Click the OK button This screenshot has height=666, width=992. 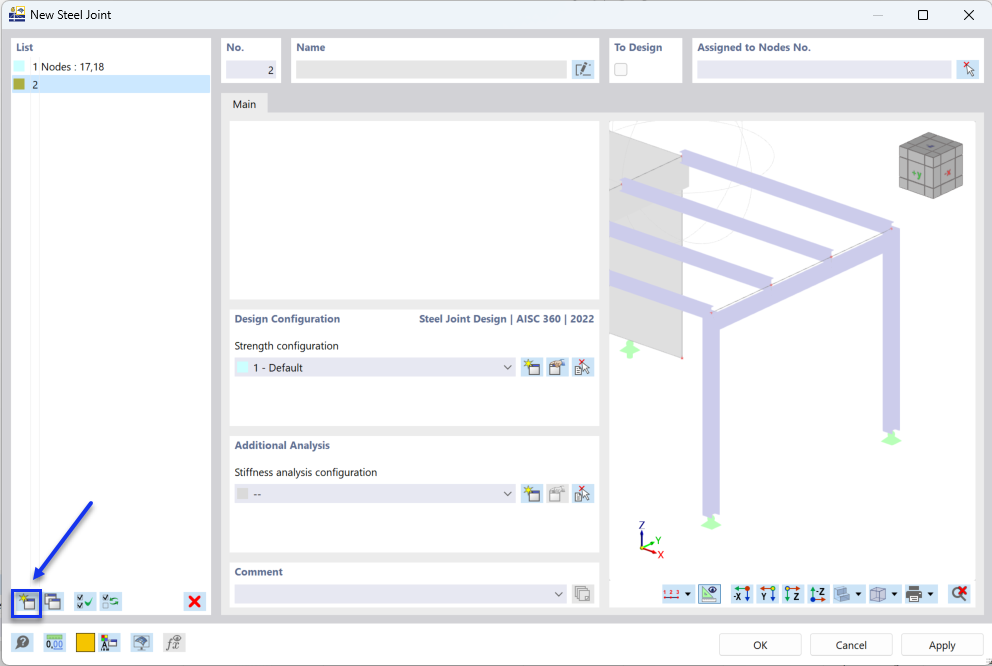point(760,645)
